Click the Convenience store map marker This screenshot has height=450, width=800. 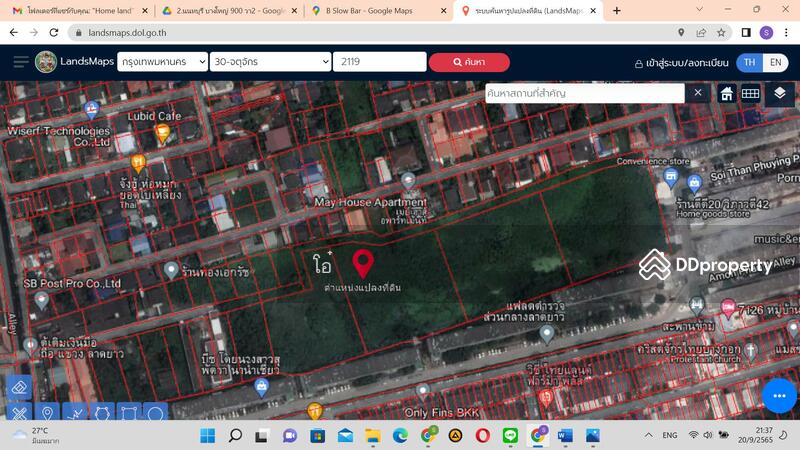(x=671, y=178)
